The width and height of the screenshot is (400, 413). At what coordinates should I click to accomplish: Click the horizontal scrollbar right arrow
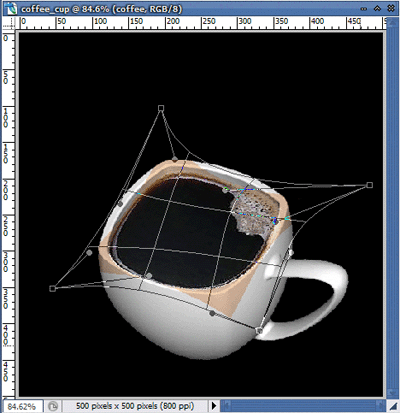coord(380,406)
